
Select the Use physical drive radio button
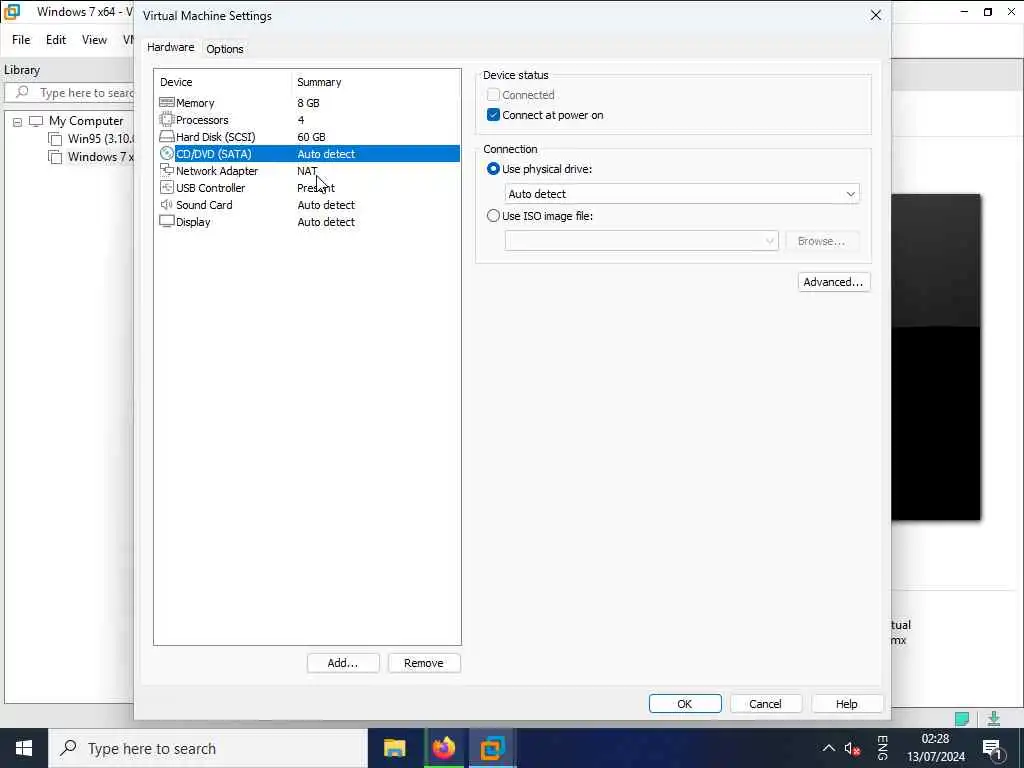coord(493,168)
